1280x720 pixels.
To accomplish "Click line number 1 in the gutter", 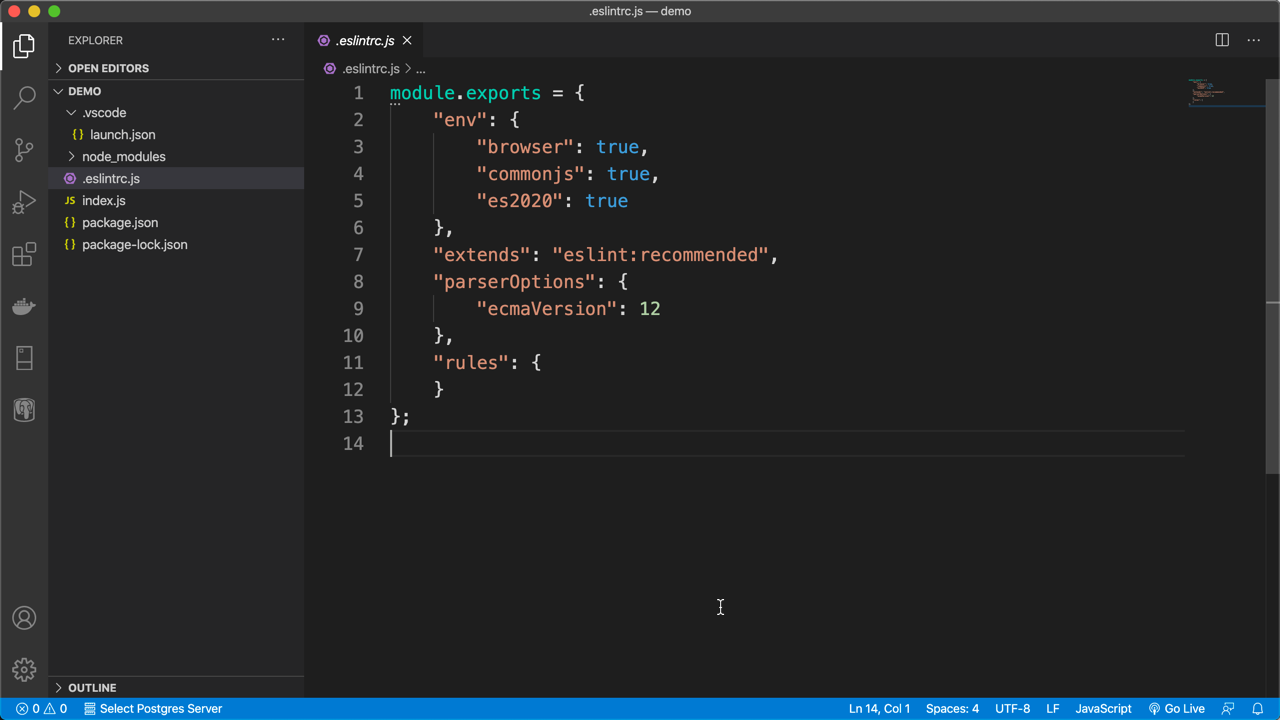I will tap(358, 93).
